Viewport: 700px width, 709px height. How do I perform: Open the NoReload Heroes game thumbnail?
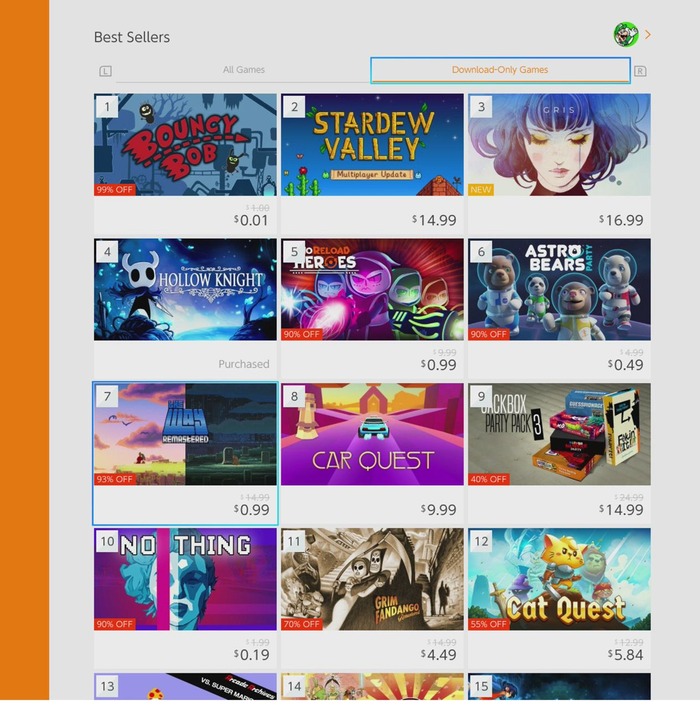pos(372,289)
